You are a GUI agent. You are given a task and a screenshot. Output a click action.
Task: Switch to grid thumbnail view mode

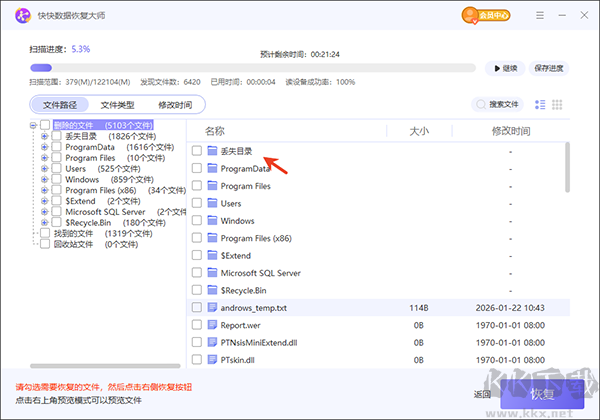pos(558,104)
